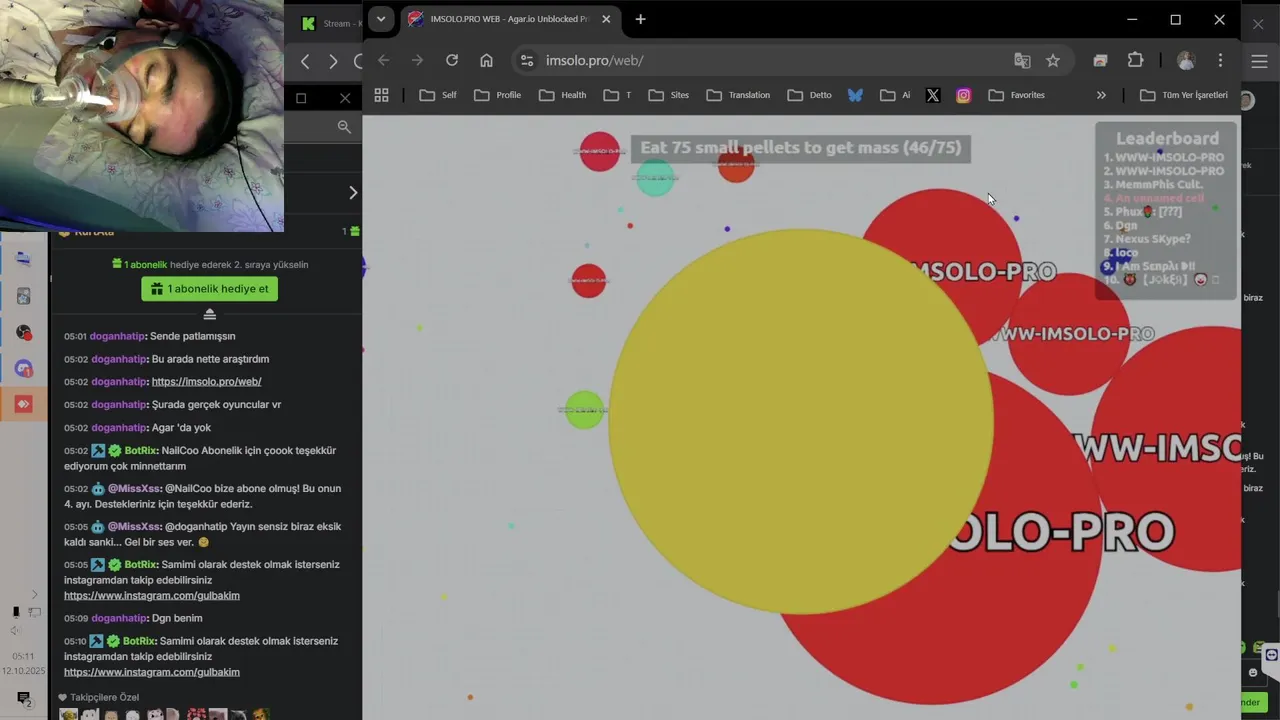Viewport: 1280px width, 720px height.
Task: Open the red extension icon beside extensions
Action: click(1100, 60)
